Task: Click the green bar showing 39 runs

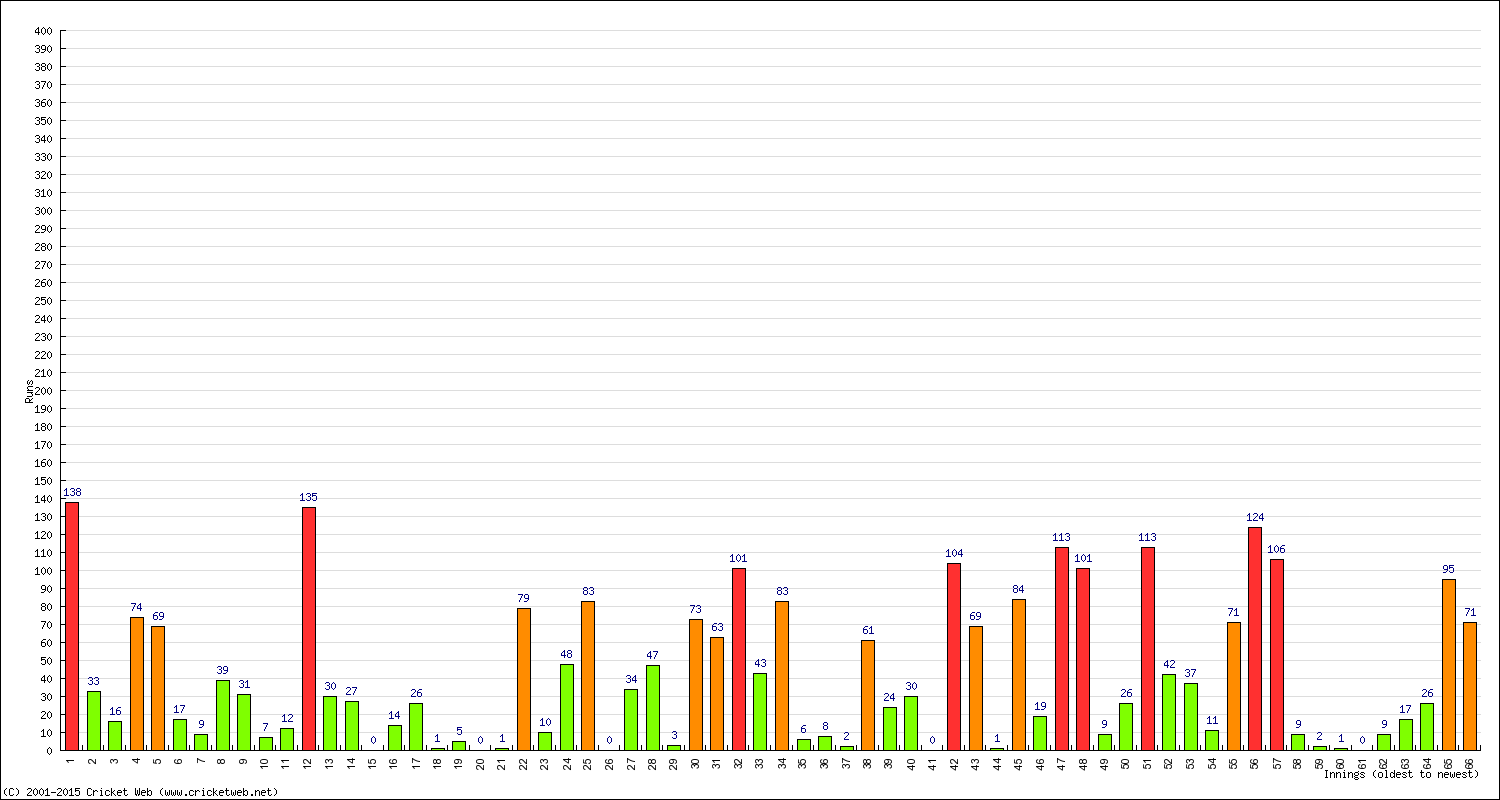Action: click(223, 715)
